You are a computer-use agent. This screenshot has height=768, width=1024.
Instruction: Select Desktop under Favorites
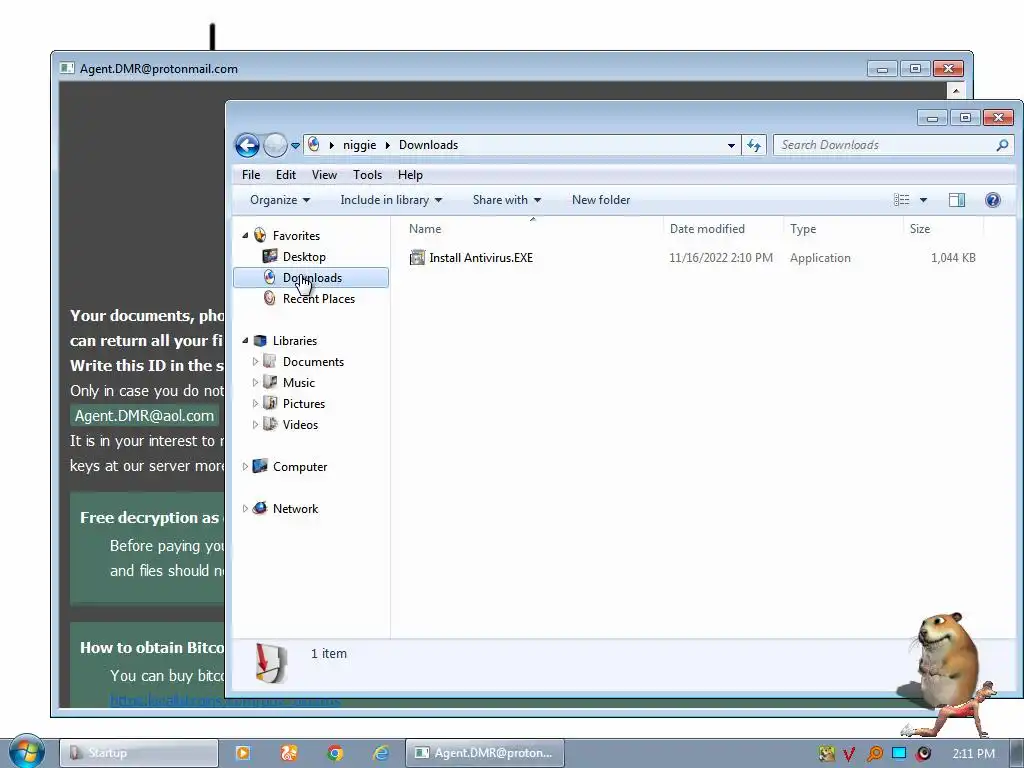[304, 257]
